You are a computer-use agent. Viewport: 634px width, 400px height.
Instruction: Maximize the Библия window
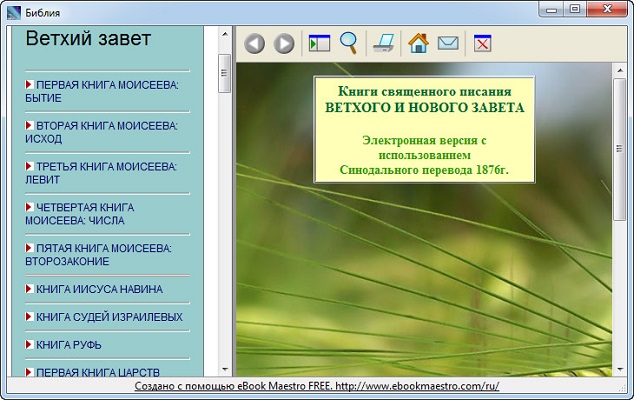[x=575, y=9]
